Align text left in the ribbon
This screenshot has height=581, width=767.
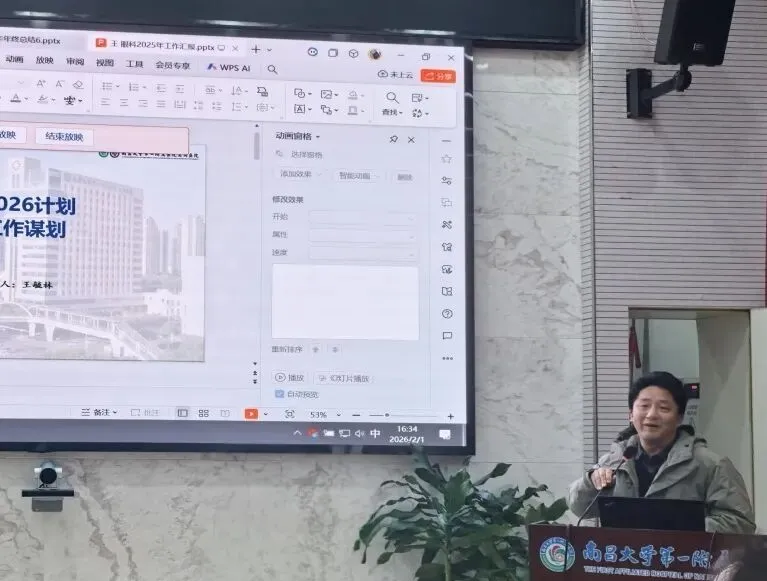[105, 102]
